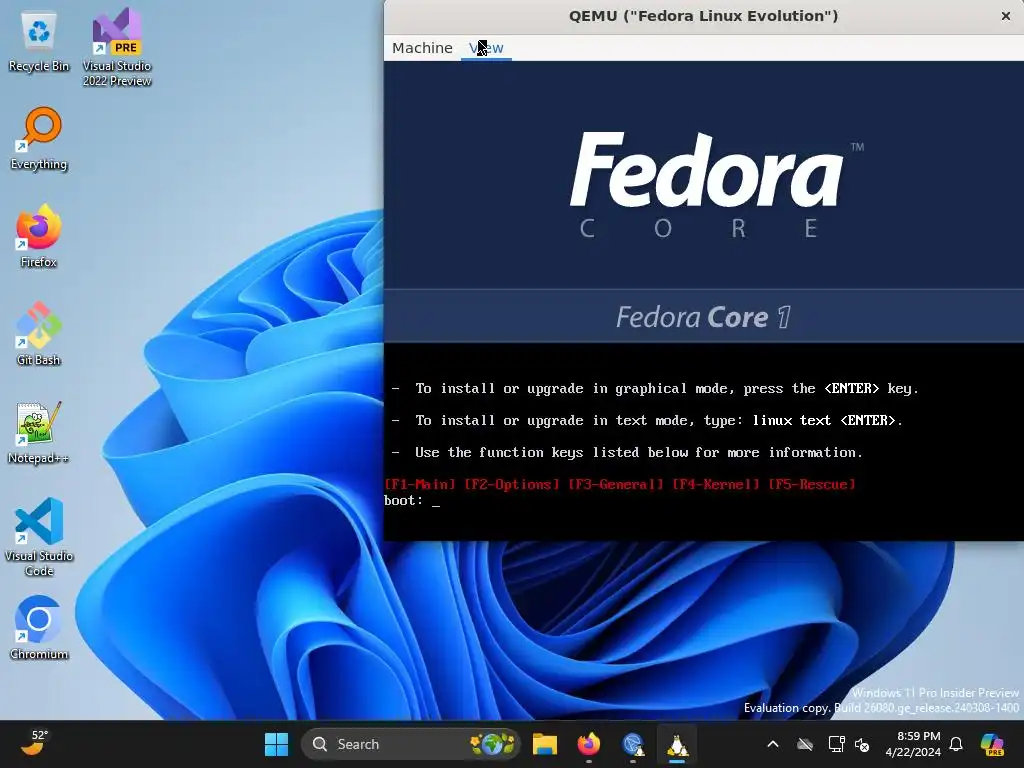Click the F2-Options text in boot screen
Image resolution: width=1024 pixels, height=768 pixels.
coord(511,485)
